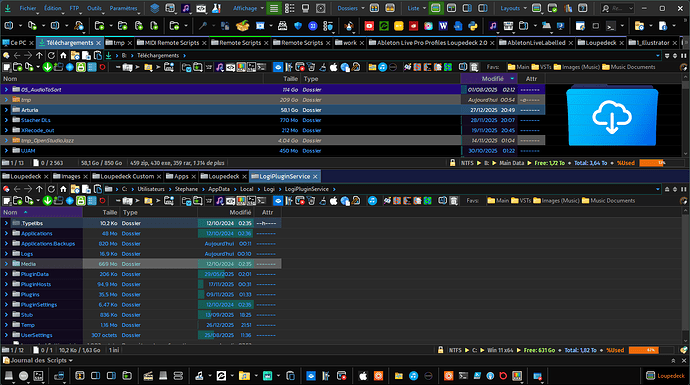690x385 pixels.
Task: Click the lower pane vertical scrollbar
Action: pos(685,275)
